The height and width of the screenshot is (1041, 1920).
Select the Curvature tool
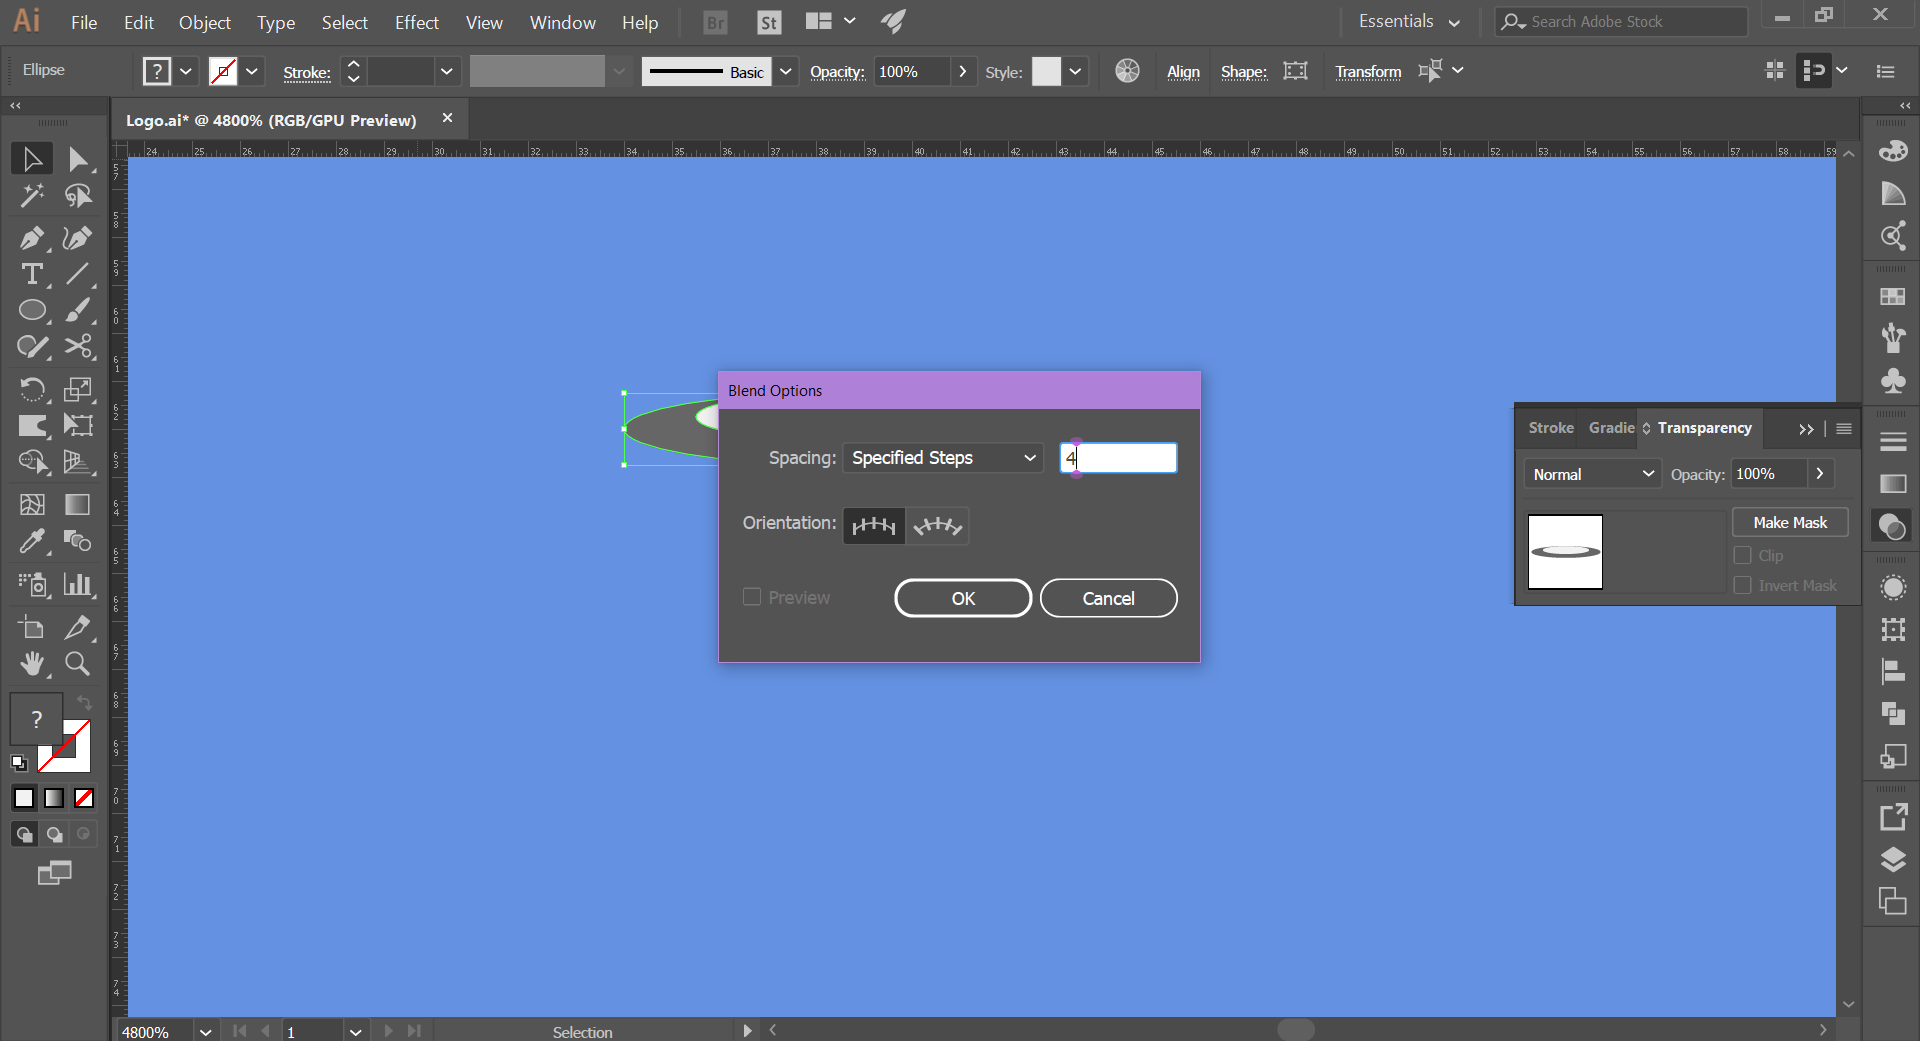(78, 238)
